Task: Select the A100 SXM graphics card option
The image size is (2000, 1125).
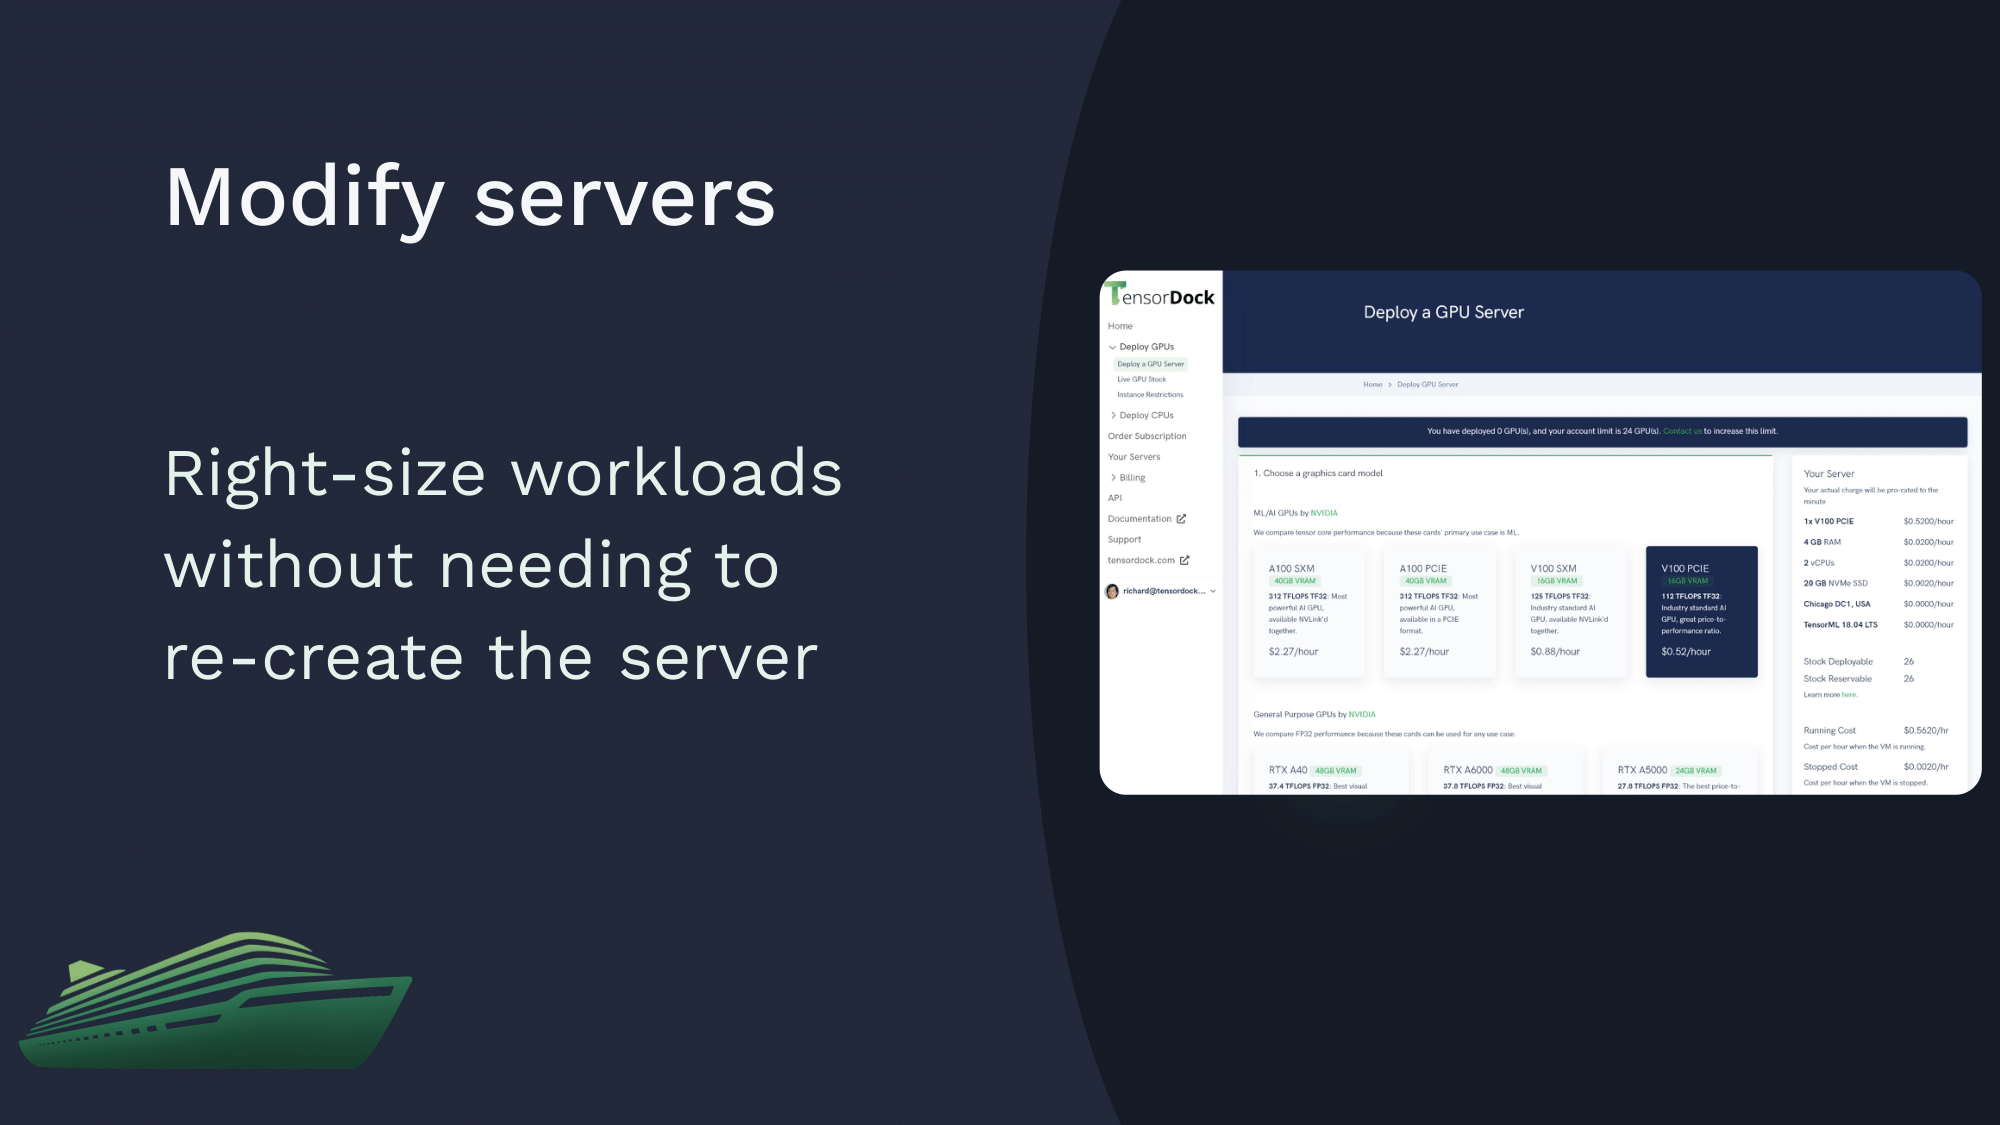Action: point(1309,611)
